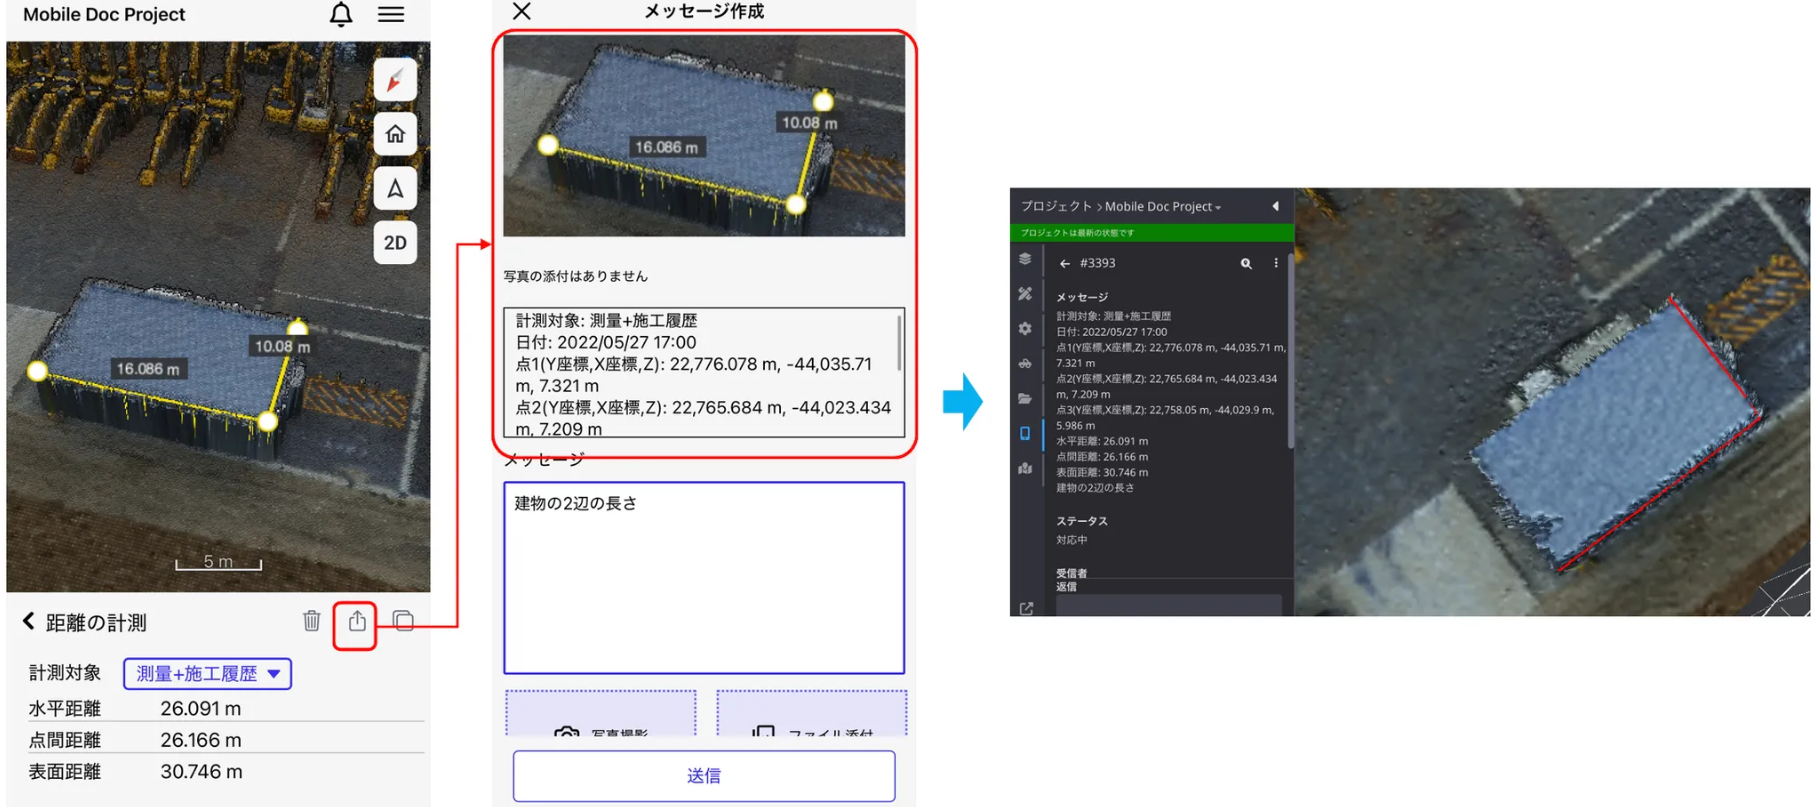Click the scrollbar of the measurement details box
The width and height of the screenshot is (1815, 807).
point(899,342)
